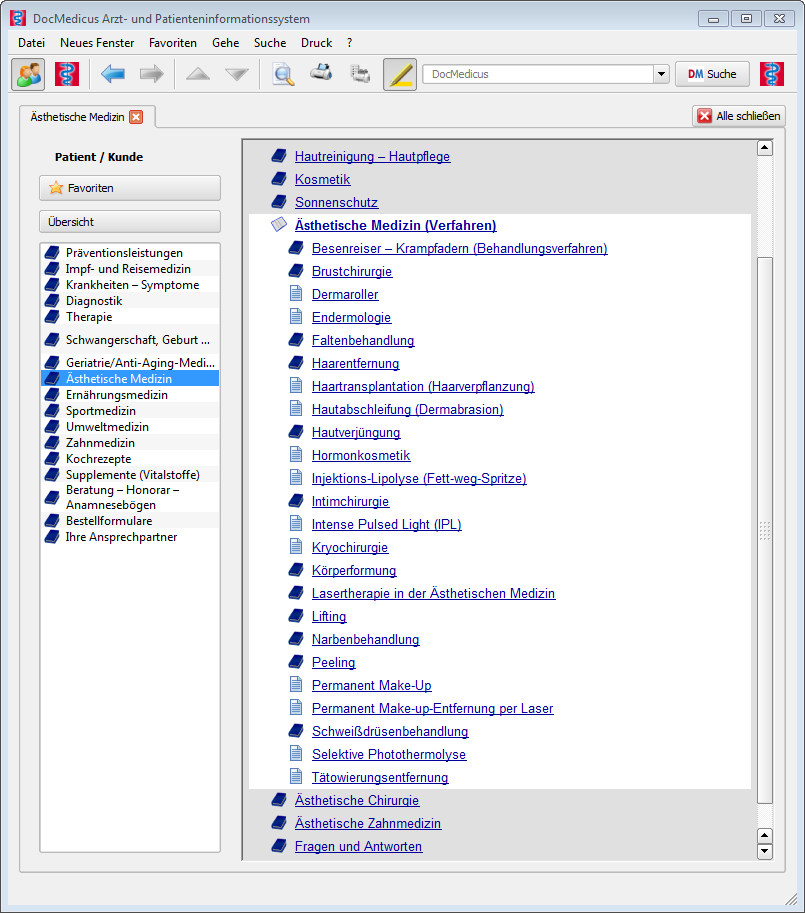
Task: Open Lasertherapie in der Ästhetischen Medizin link
Action: pyautogui.click(x=434, y=593)
